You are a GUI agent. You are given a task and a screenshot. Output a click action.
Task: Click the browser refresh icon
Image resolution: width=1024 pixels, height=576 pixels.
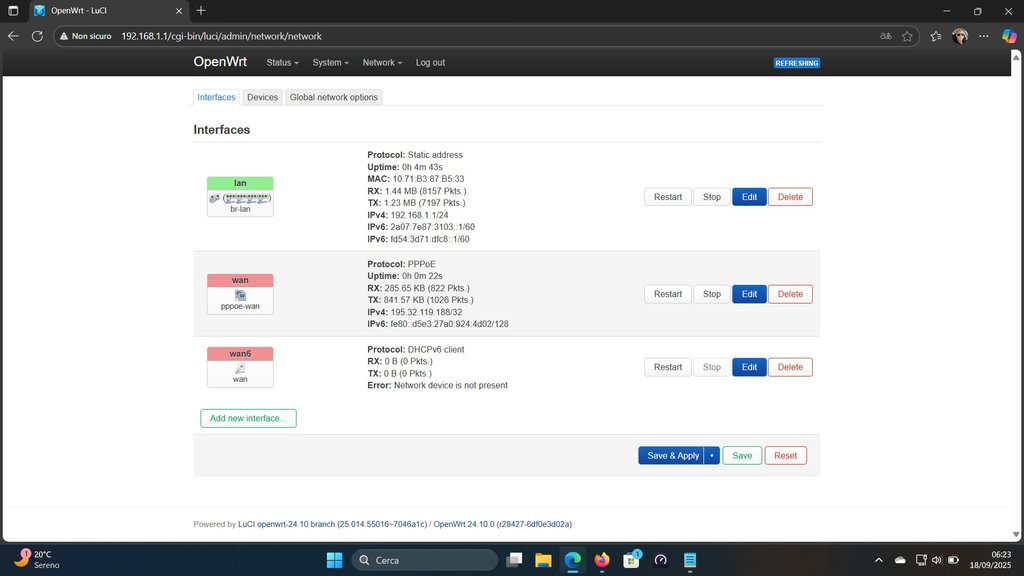point(37,36)
